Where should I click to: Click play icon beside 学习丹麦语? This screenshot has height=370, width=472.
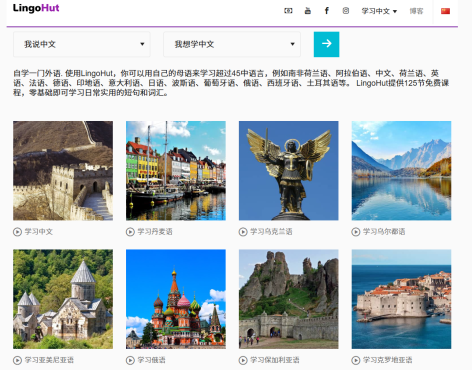130,232
